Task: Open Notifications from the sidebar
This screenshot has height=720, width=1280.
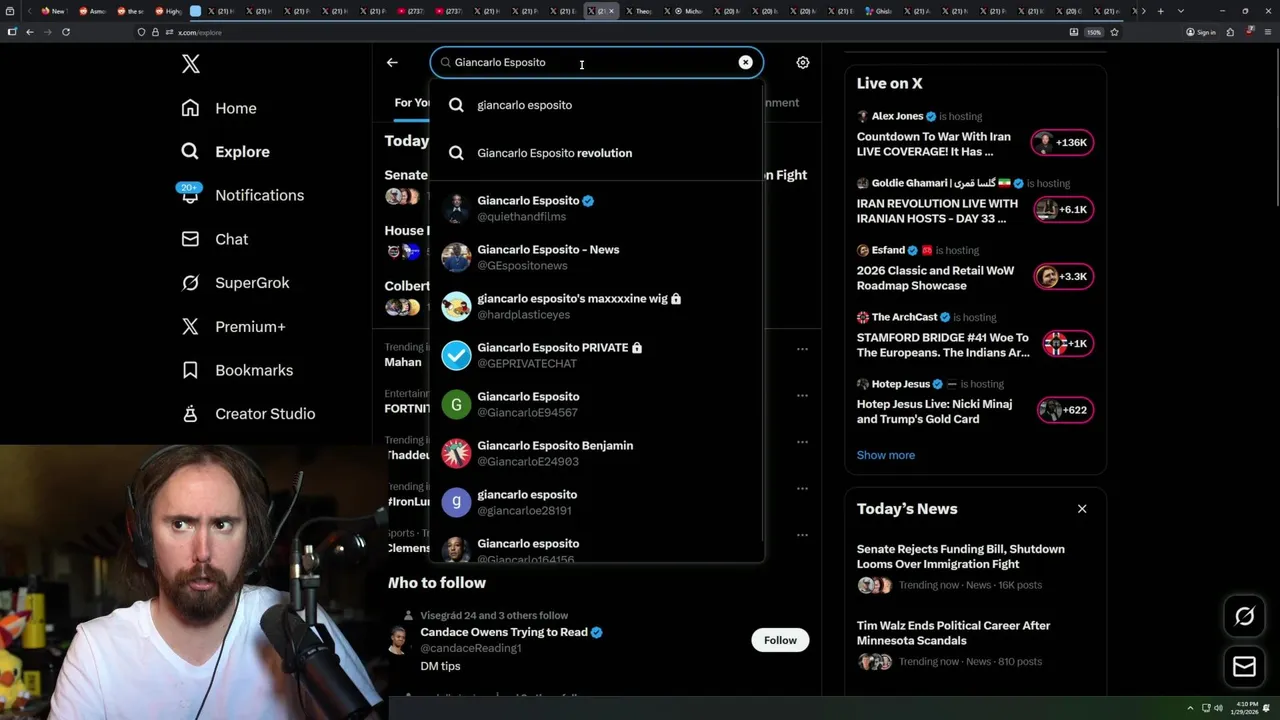Action: 241,195
